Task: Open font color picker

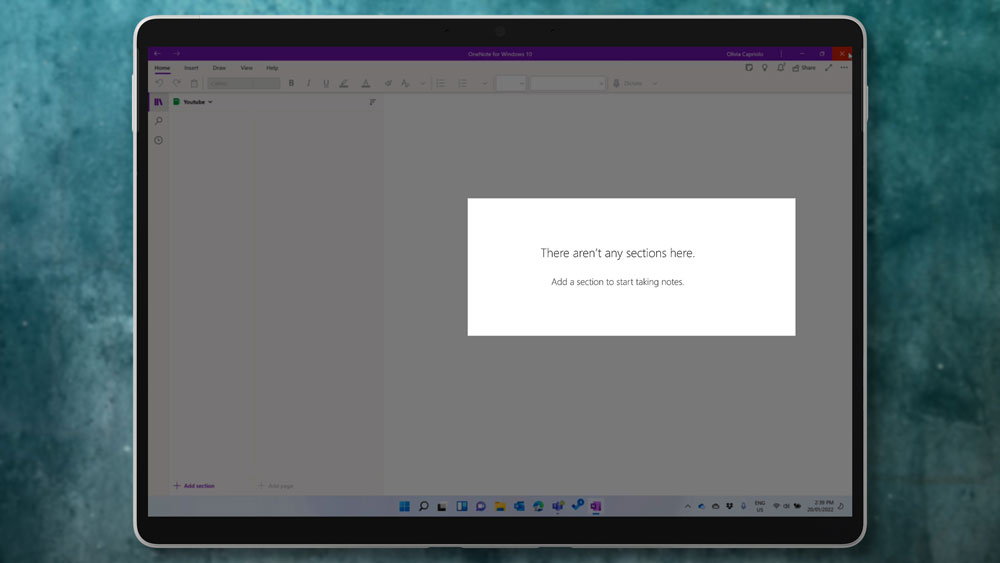Action: point(366,84)
